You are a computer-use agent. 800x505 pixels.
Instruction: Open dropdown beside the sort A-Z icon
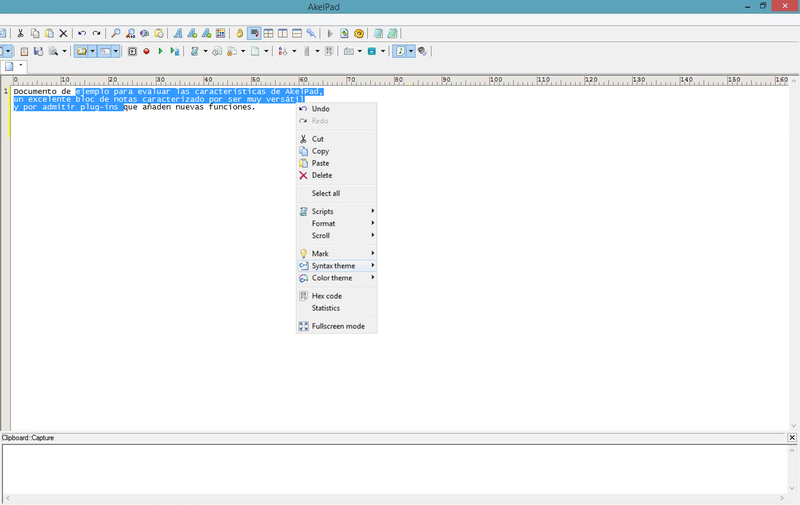[x=294, y=51]
